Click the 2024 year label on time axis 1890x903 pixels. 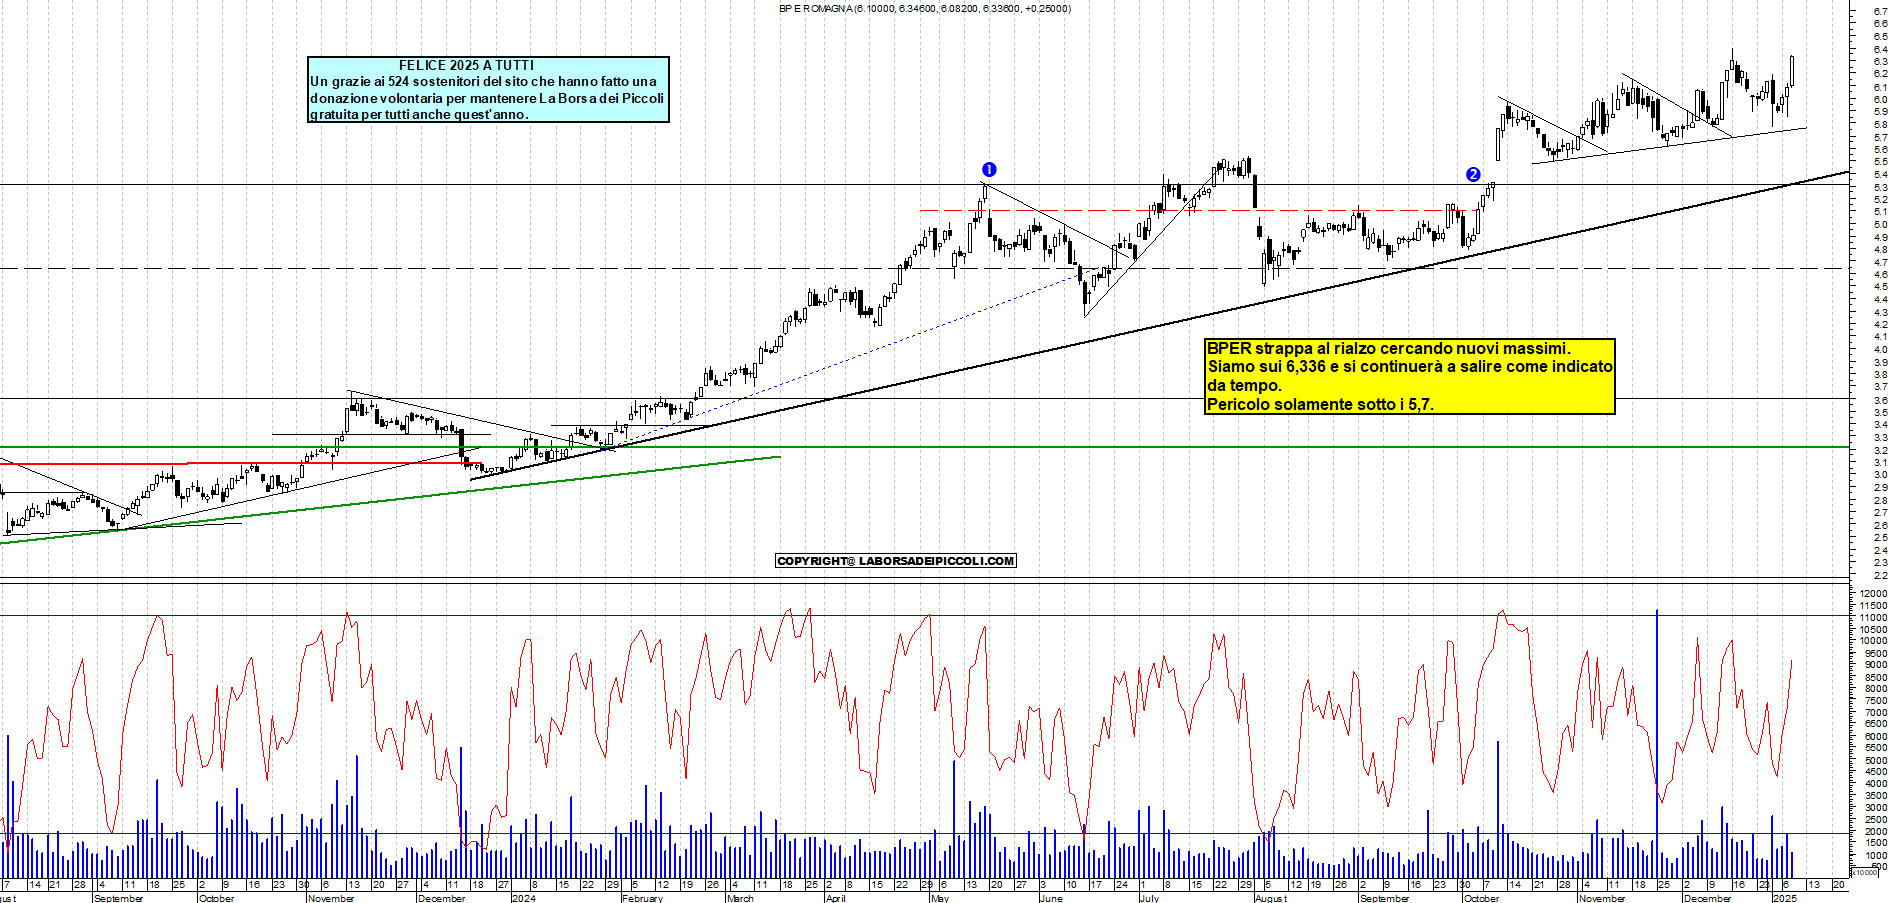point(523,898)
